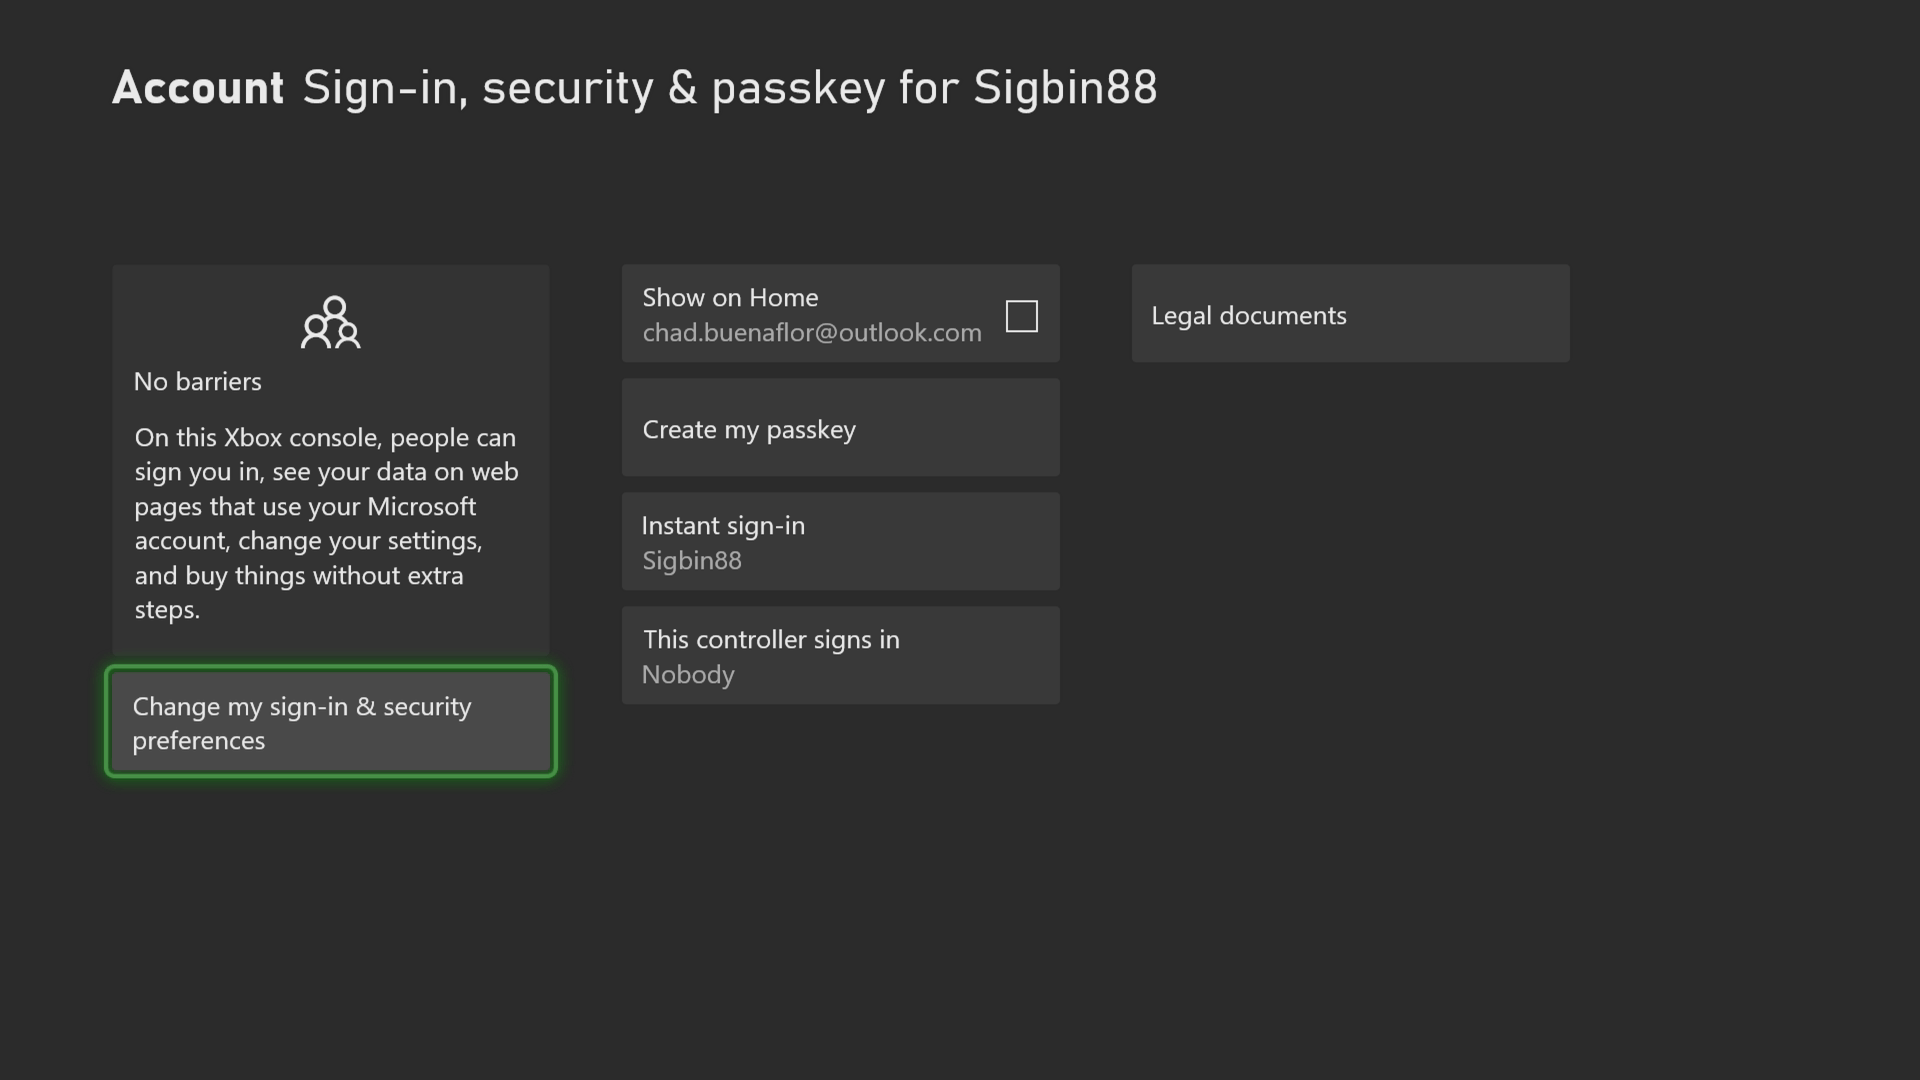View the Legal documents section
The height and width of the screenshot is (1080, 1920).
pos(1349,313)
